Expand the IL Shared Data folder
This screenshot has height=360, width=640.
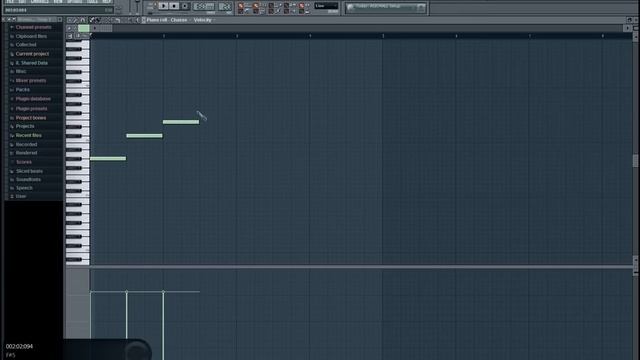31,63
